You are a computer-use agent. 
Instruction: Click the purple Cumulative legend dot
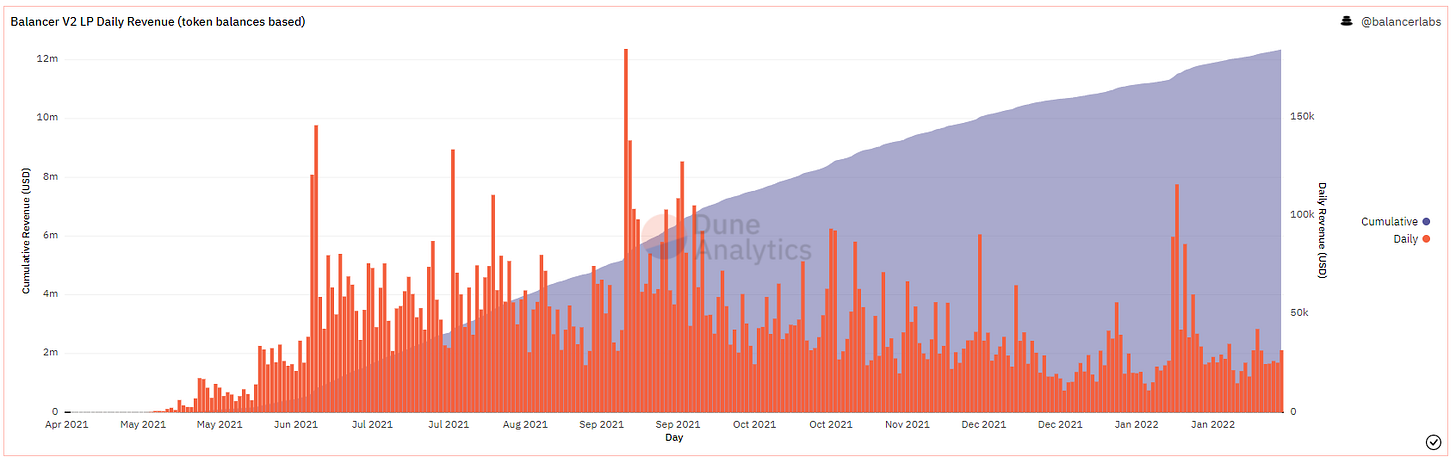click(1426, 222)
